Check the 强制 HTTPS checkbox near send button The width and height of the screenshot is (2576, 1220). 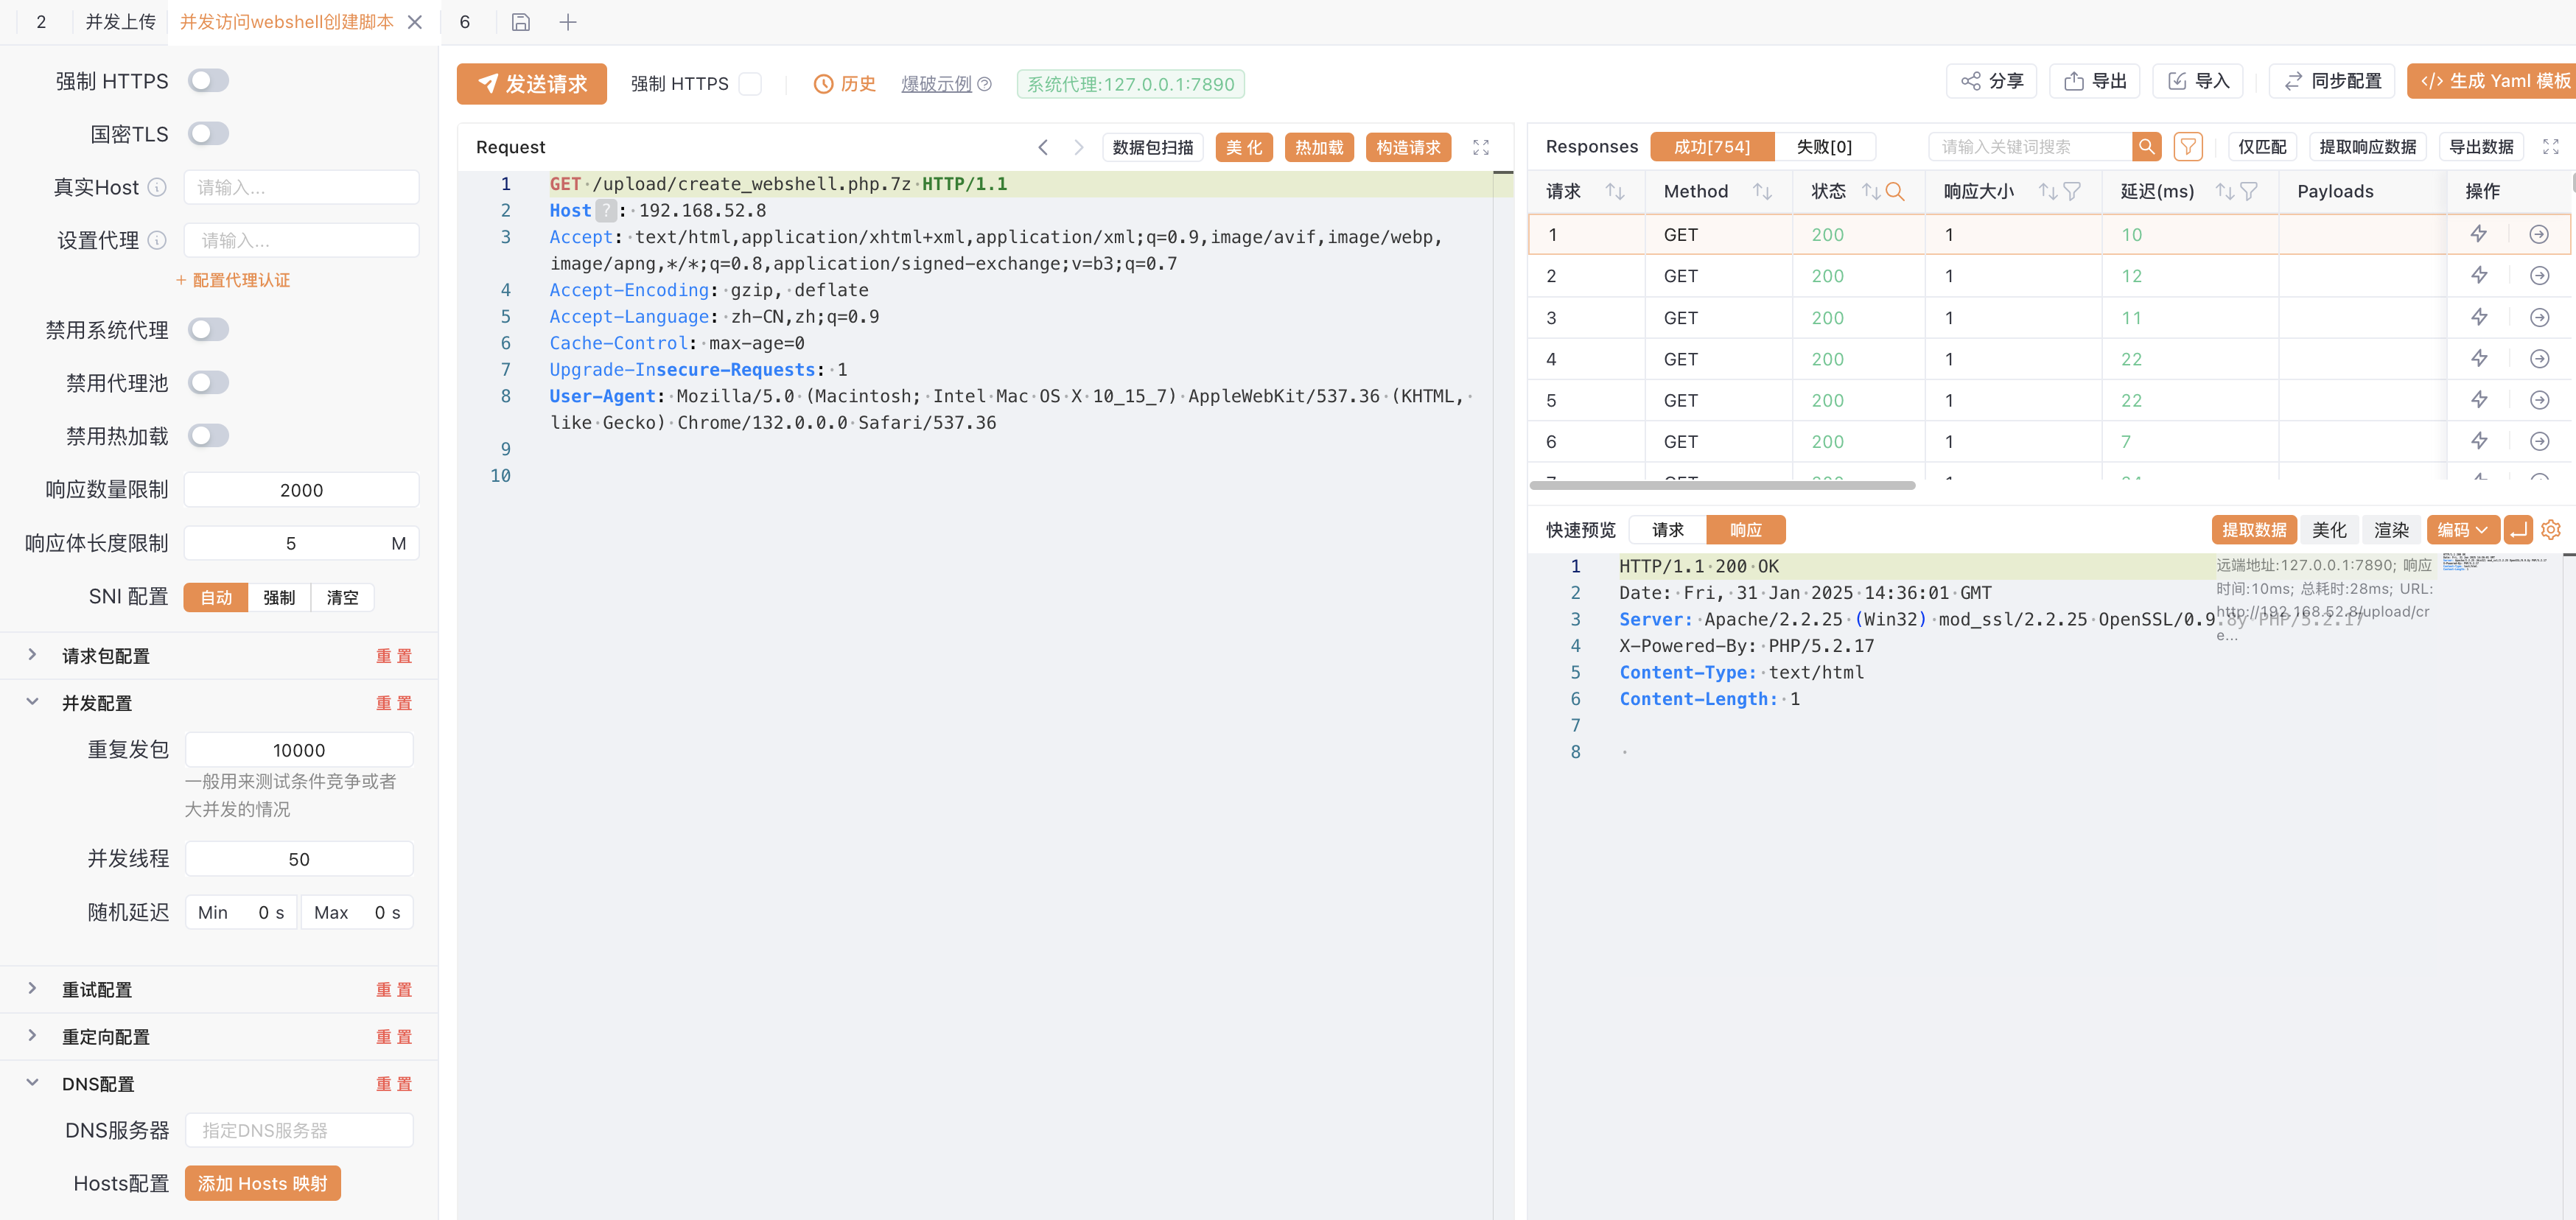coord(750,84)
